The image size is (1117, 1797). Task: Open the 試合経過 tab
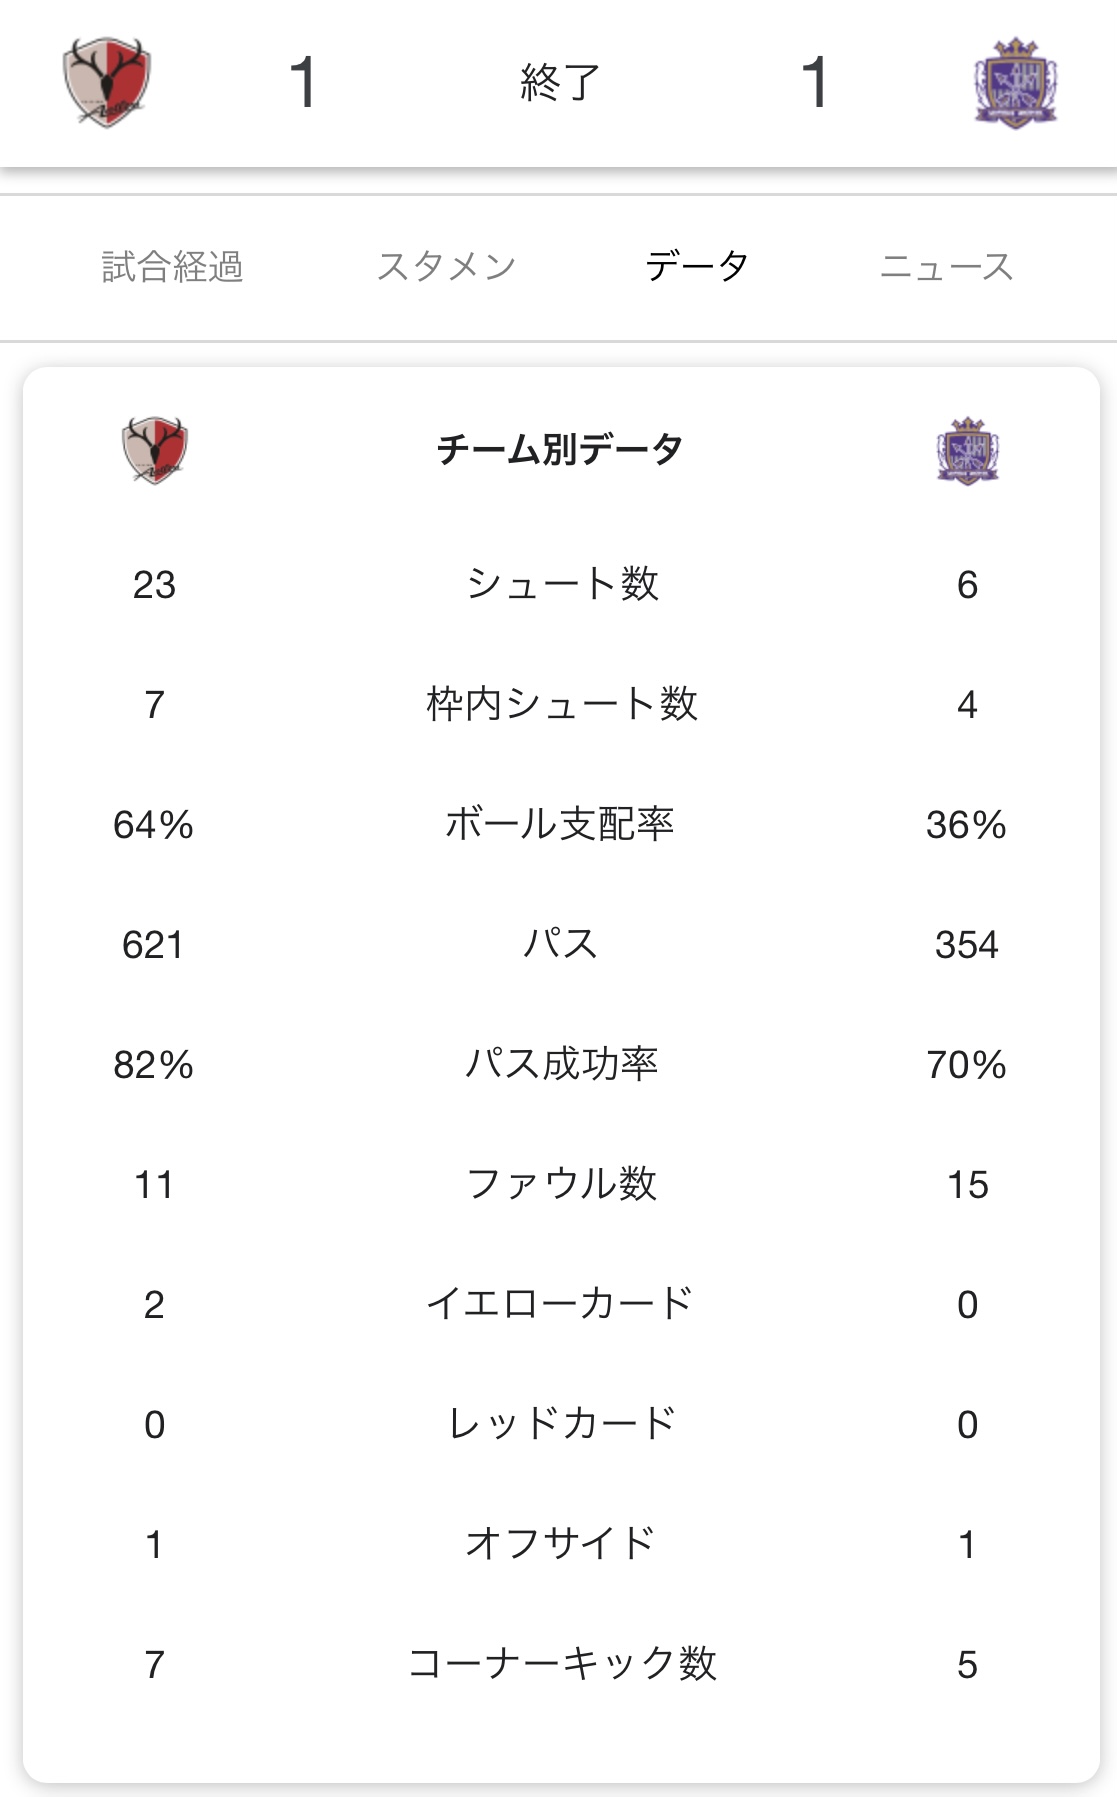click(x=172, y=267)
